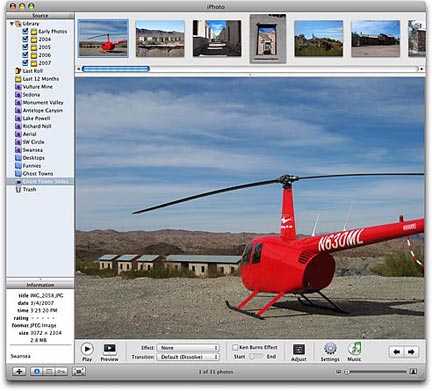Click the filmstrip right scroll arrow

[x=422, y=69]
